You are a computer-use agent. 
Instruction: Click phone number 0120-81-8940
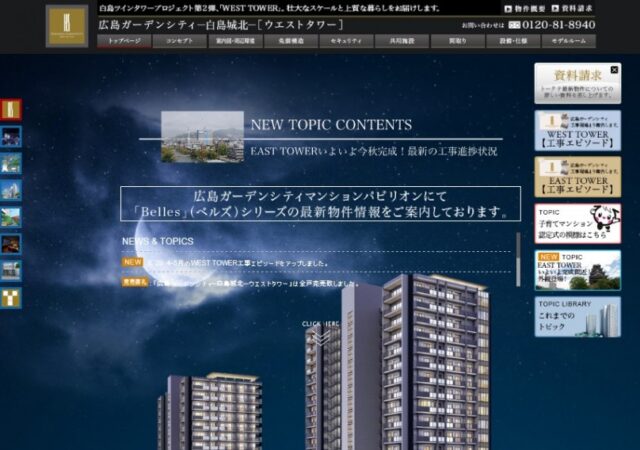[558, 25]
